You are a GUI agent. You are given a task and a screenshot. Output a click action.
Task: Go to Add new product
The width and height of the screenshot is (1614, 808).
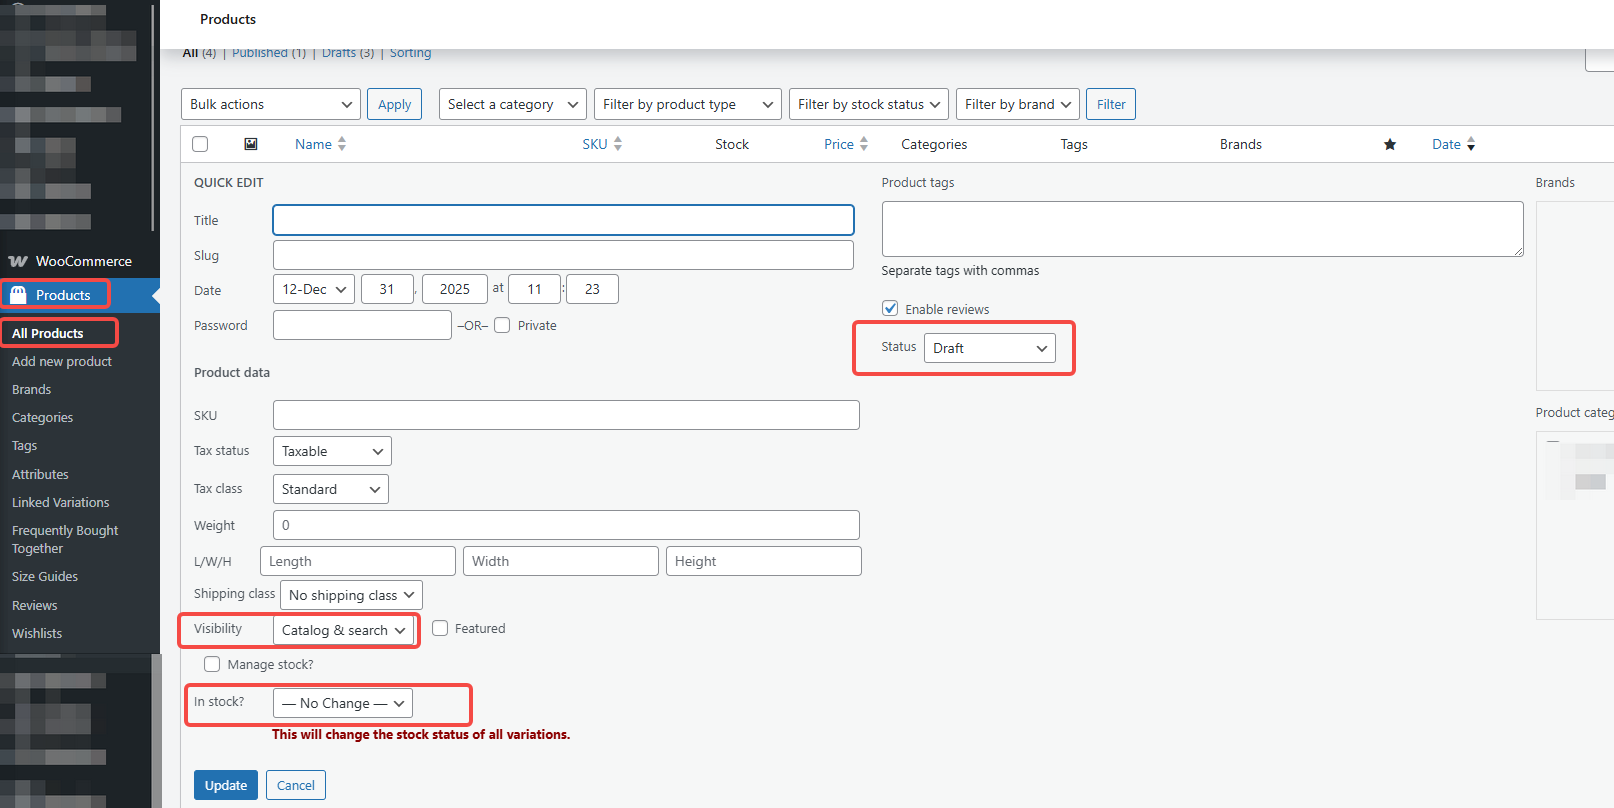point(62,361)
